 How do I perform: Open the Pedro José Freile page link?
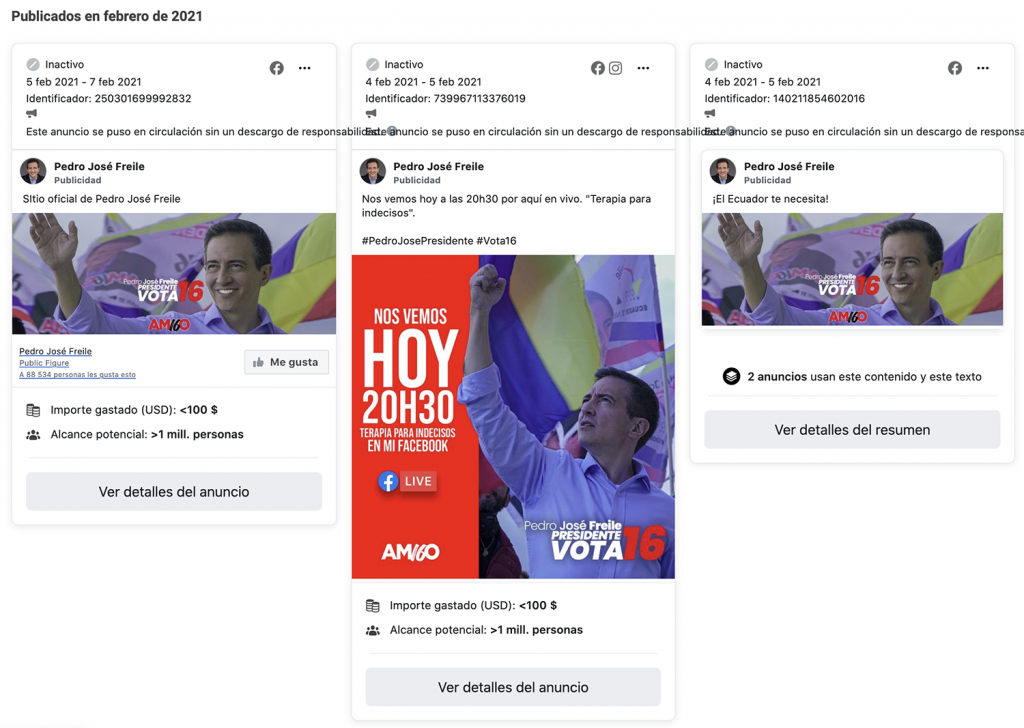[x=56, y=351]
